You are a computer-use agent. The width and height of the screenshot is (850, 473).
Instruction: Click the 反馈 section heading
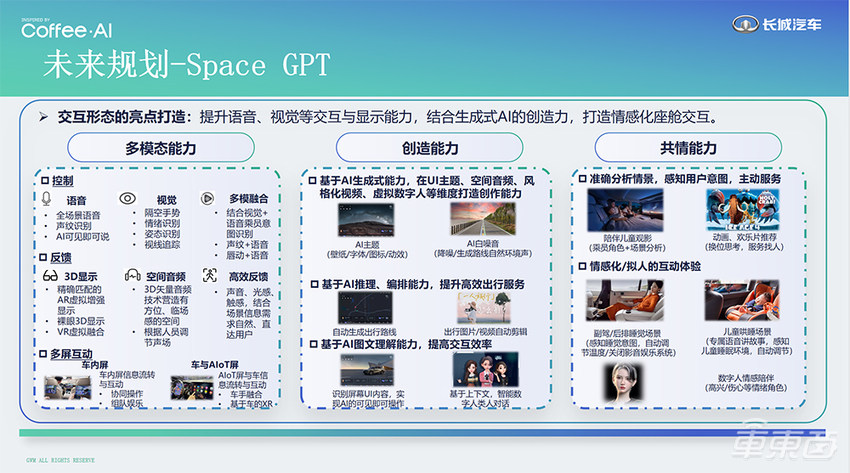point(61,257)
